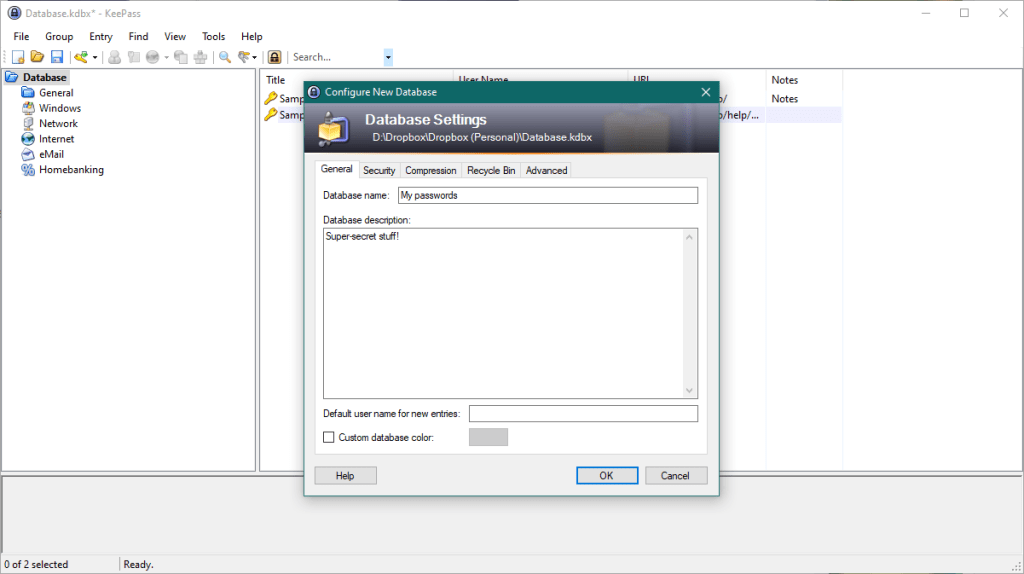Screen dimensions: 1024x574
Task: Click the Show Entries key icon
Action: tap(244, 57)
